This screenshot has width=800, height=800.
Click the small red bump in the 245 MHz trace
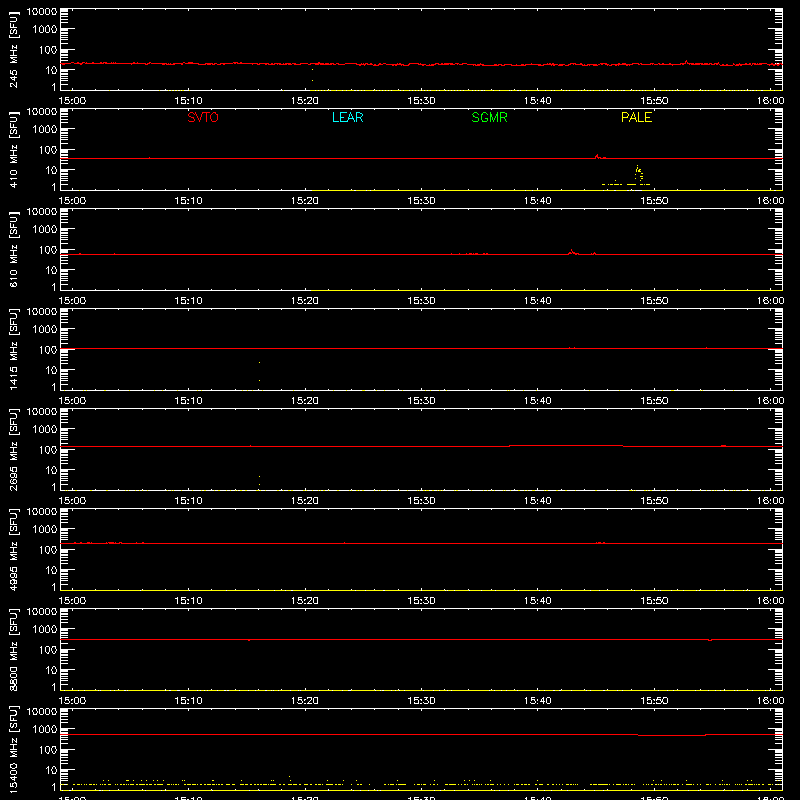(x=686, y=62)
